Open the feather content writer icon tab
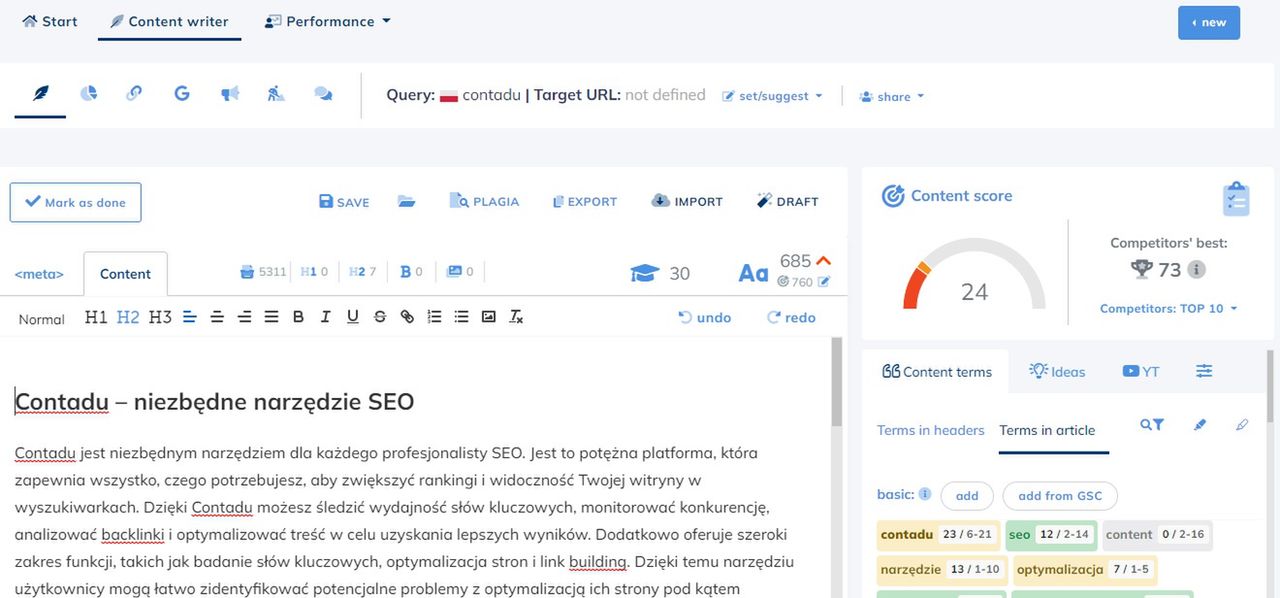Viewport: 1280px width, 598px height. 41,94
